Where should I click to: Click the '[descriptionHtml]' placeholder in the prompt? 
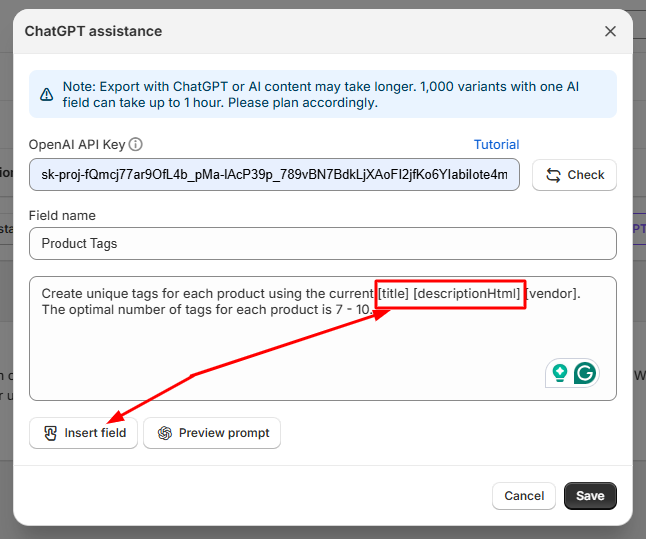pyautogui.click(x=467, y=293)
